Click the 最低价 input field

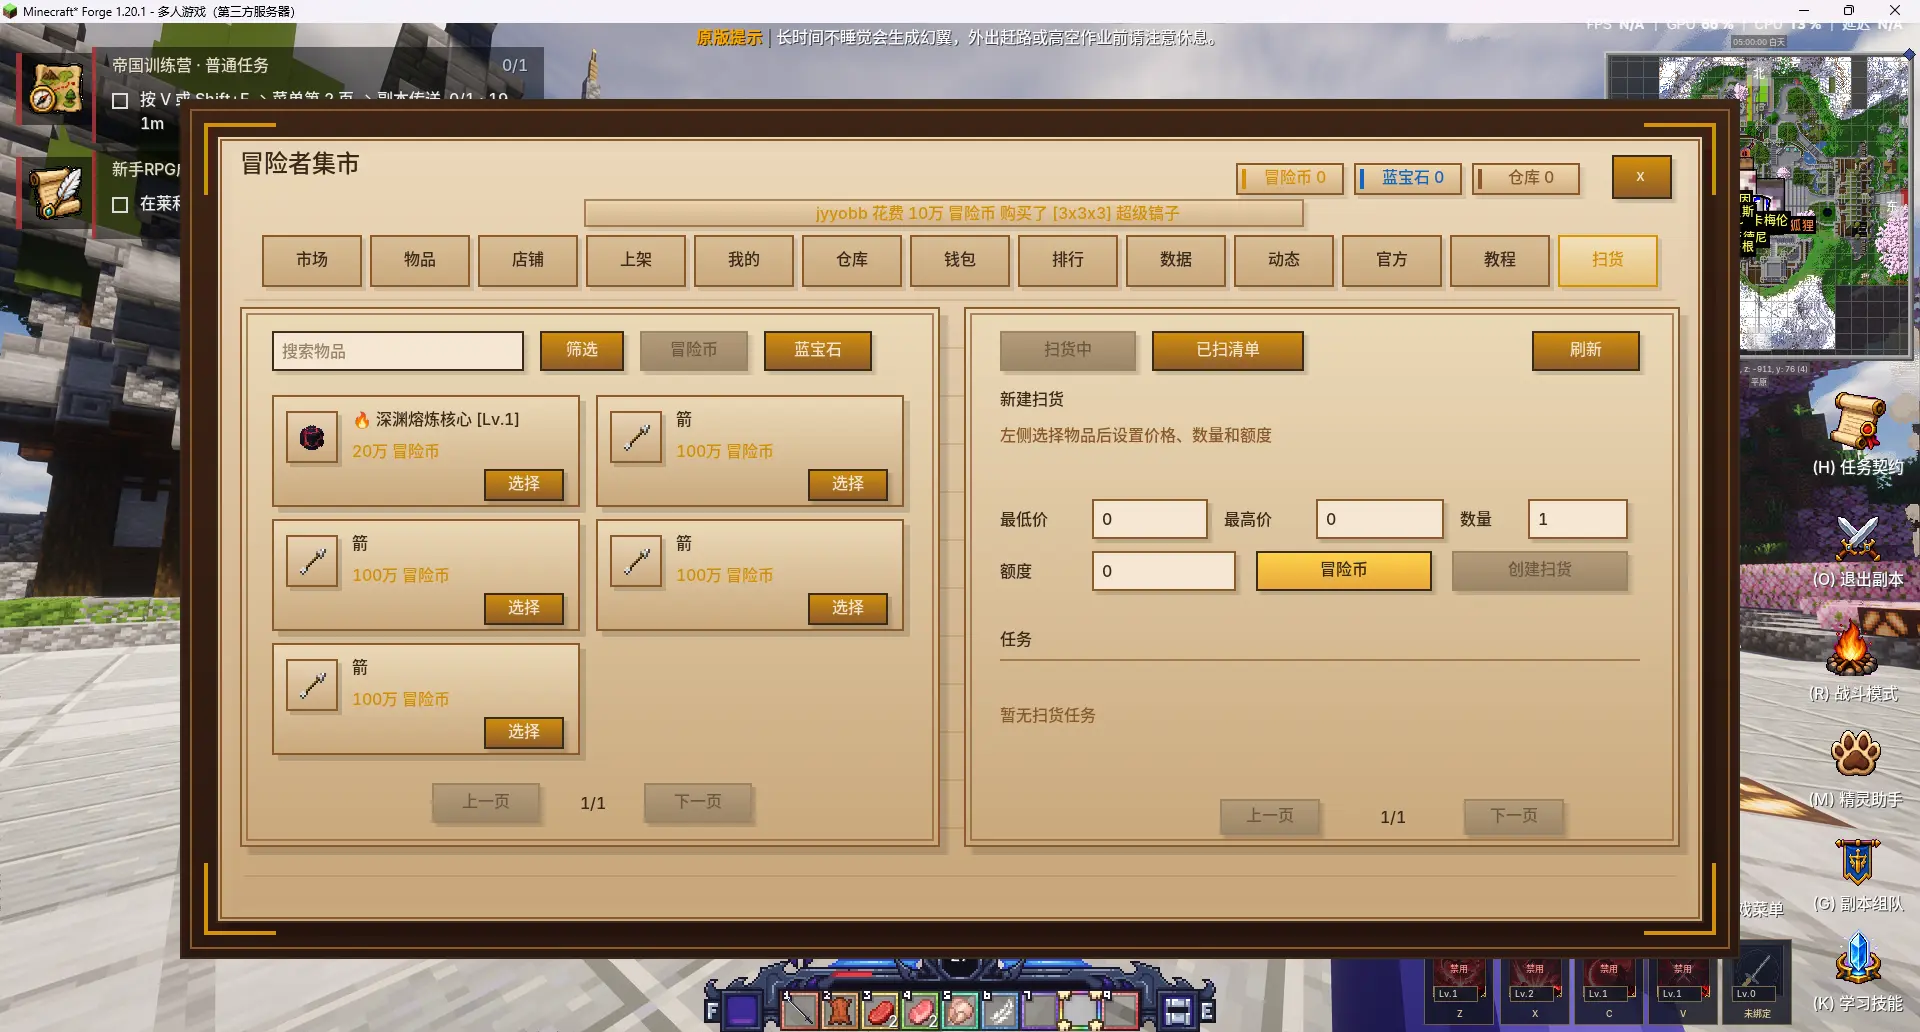coord(1150,519)
